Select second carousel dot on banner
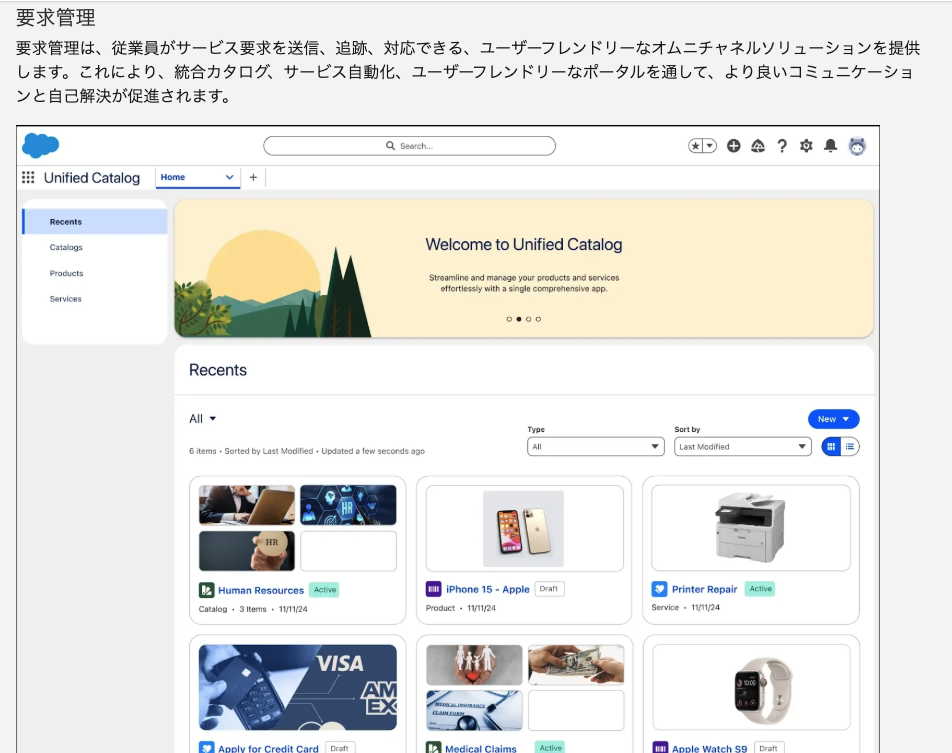 [x=518, y=319]
